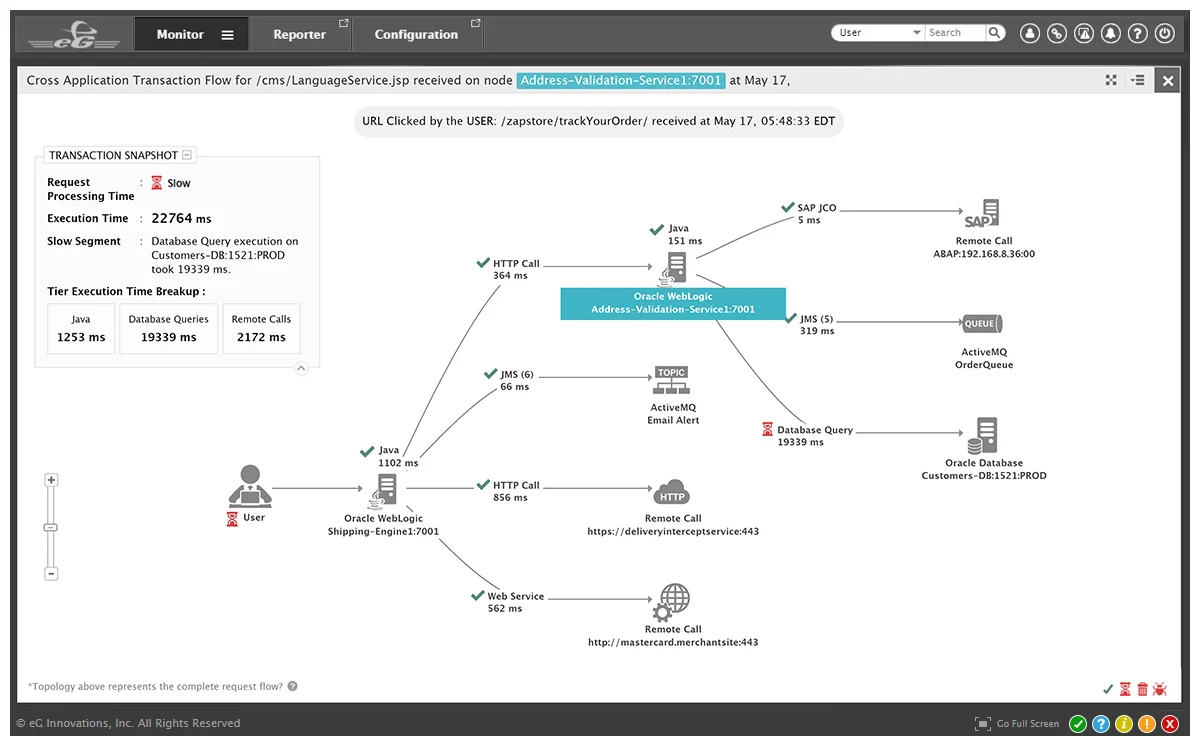
Task: Click the ActiveMQ OrderQueue queue icon
Action: [x=982, y=324]
